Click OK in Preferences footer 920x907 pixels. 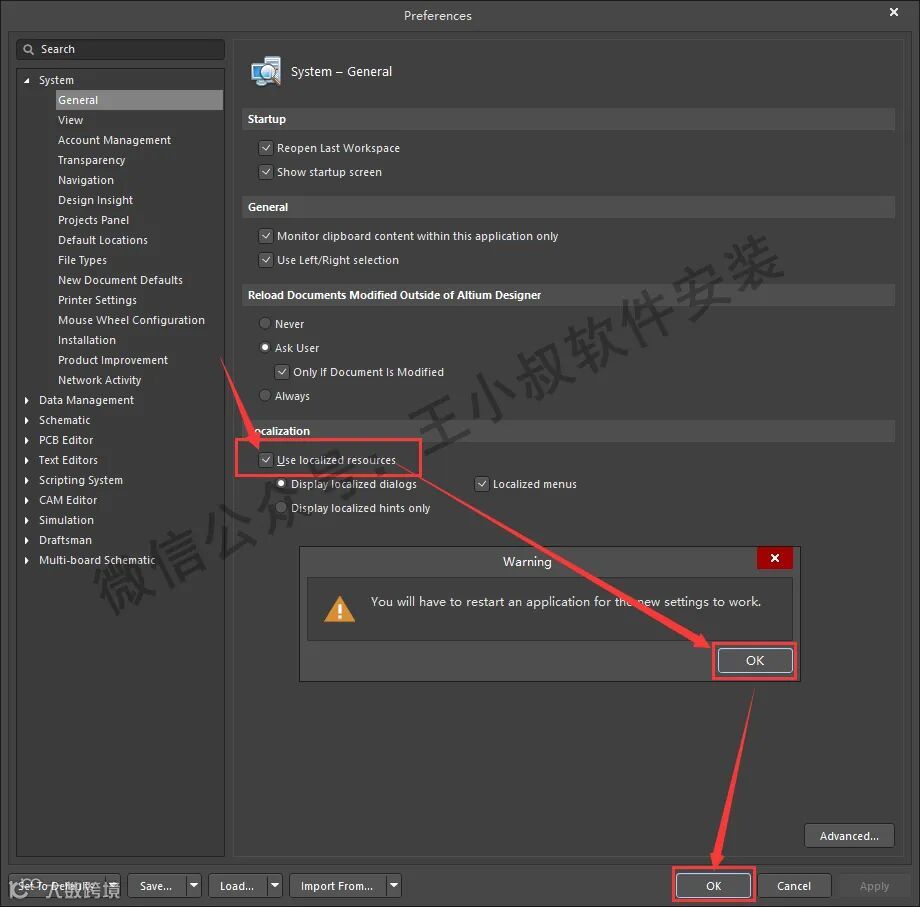(x=713, y=885)
